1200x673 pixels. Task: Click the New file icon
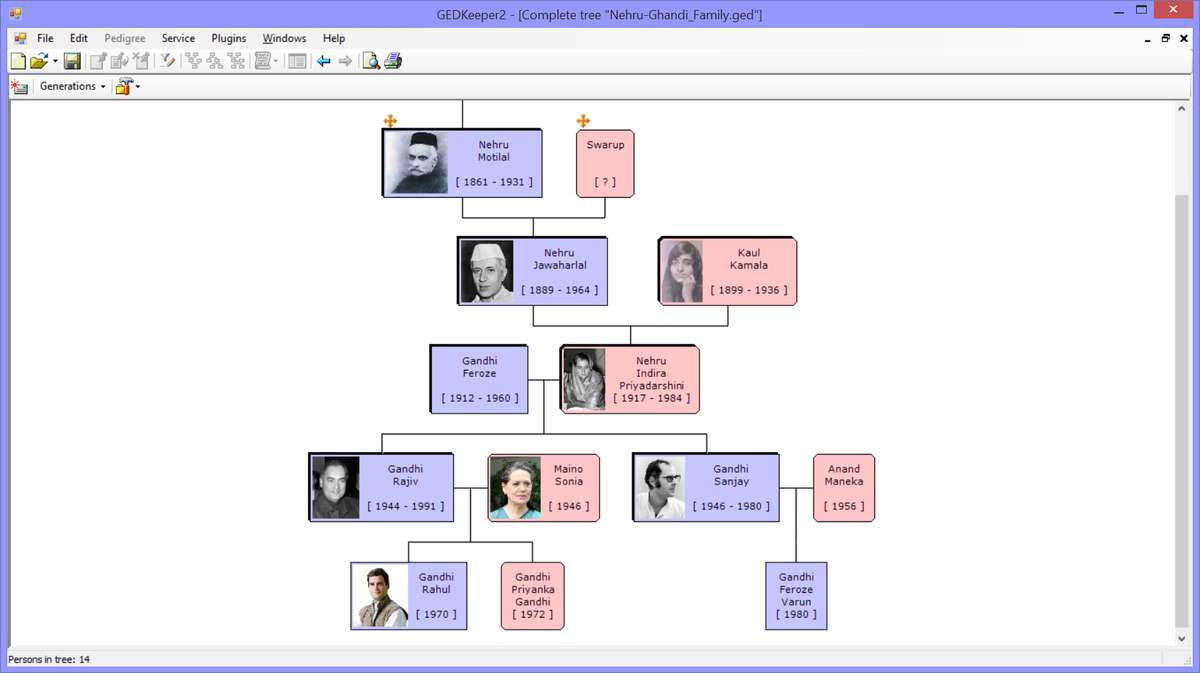click(18, 62)
